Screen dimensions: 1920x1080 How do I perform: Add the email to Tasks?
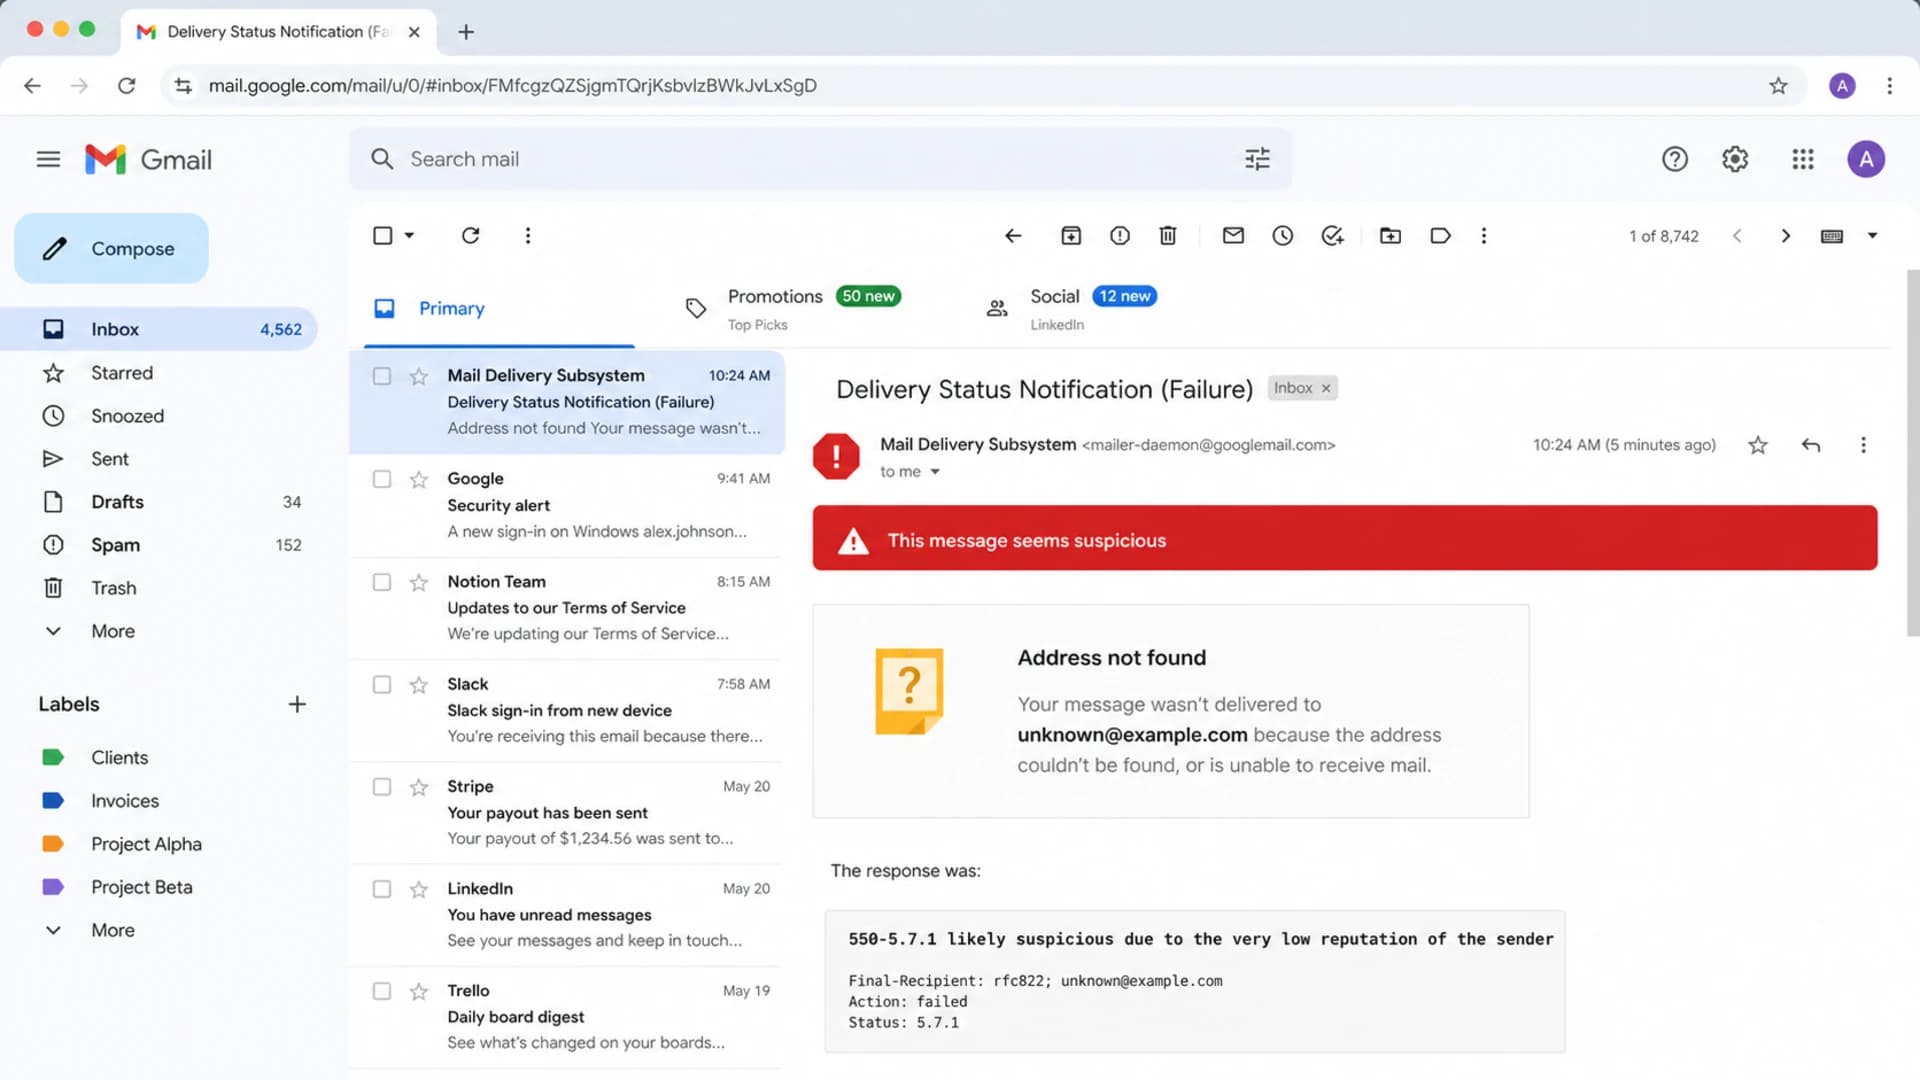tap(1332, 236)
